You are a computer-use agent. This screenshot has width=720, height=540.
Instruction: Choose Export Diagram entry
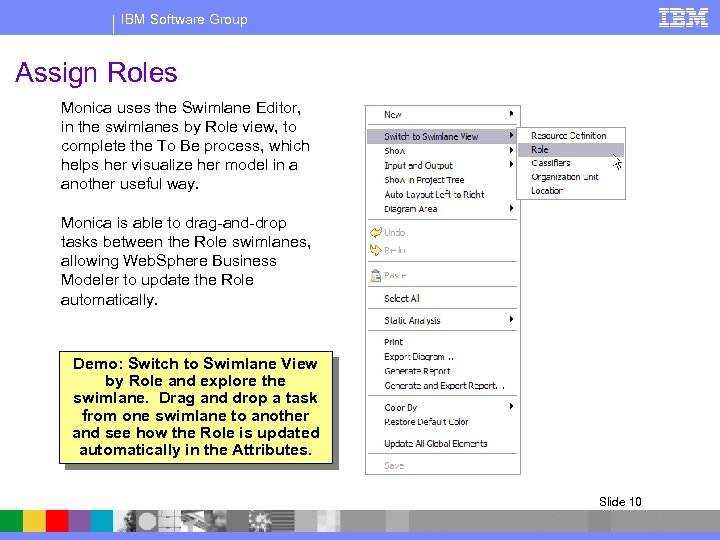point(443,357)
